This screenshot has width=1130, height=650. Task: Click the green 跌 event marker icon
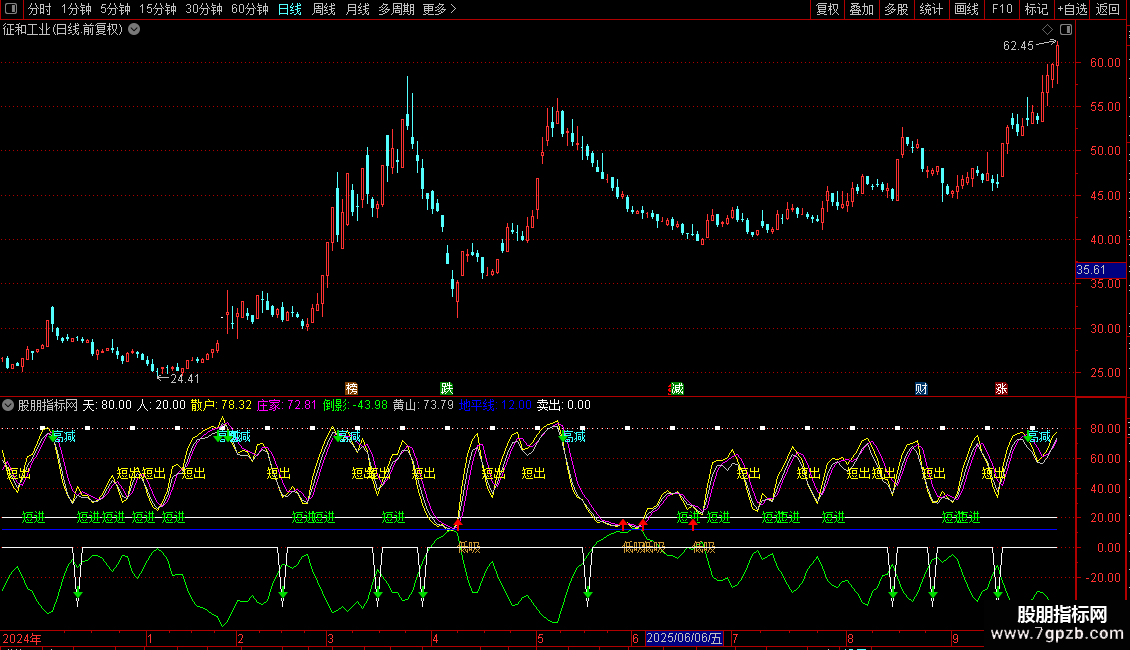point(446,388)
